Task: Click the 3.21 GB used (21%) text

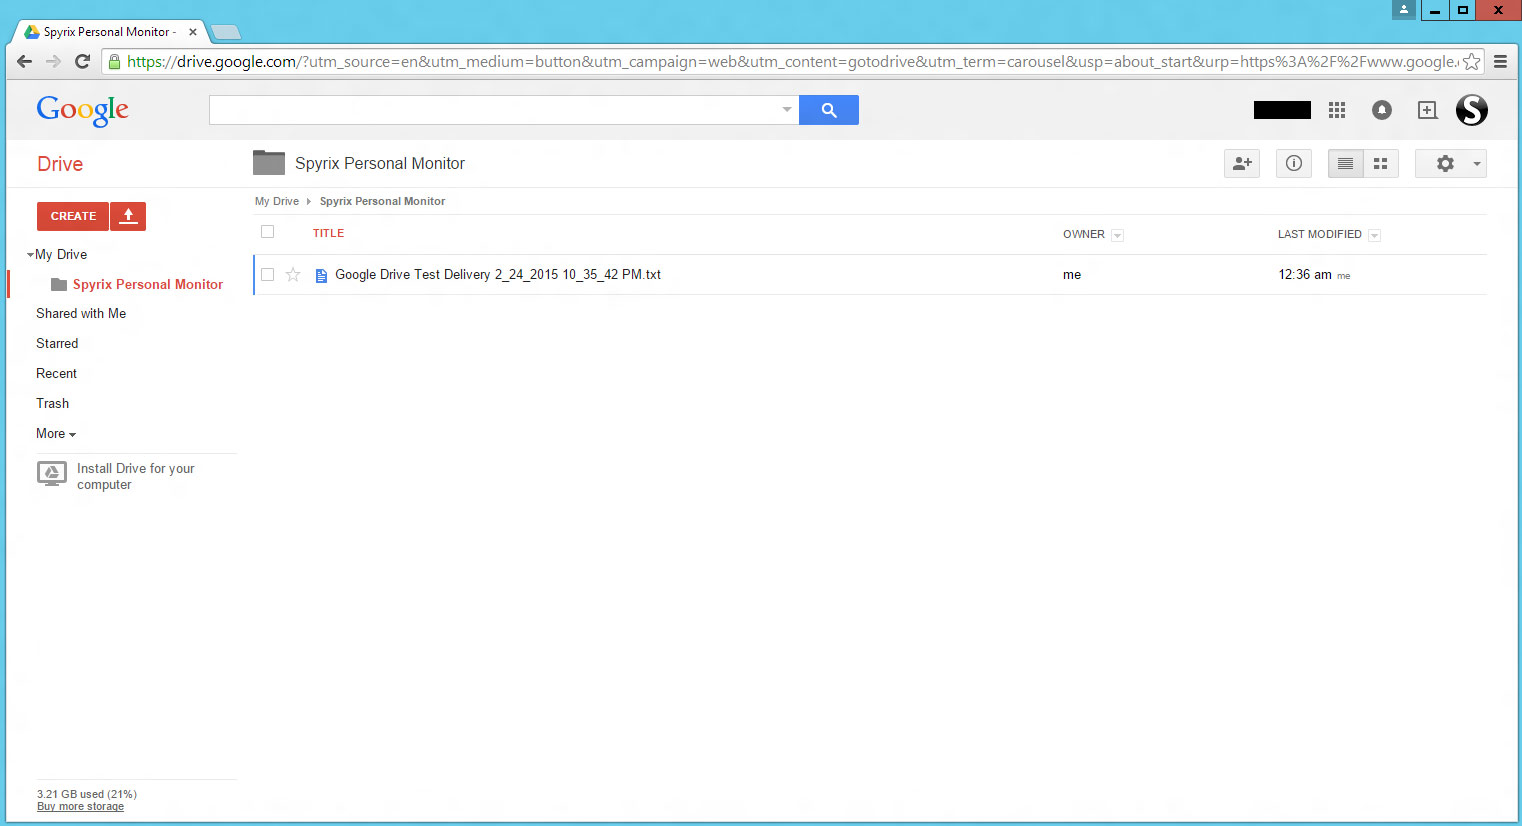Action: (x=87, y=794)
